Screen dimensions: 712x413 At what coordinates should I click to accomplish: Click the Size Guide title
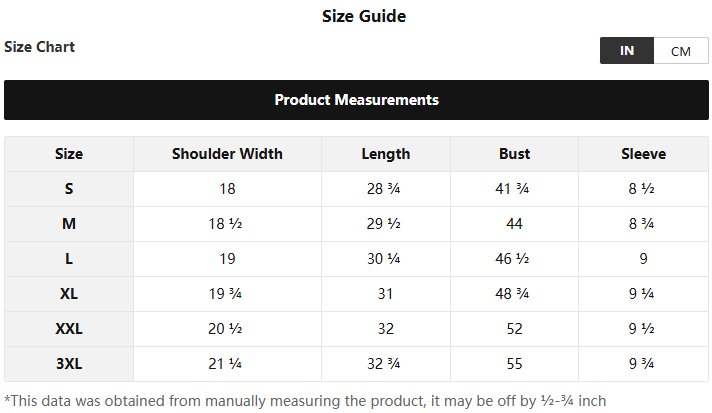coord(364,16)
